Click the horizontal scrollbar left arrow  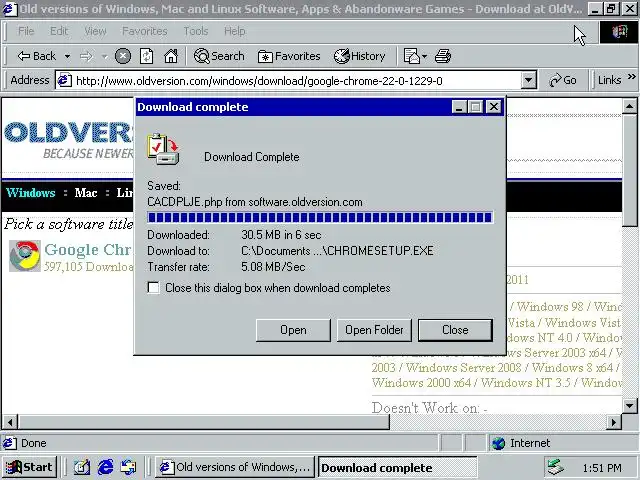(10, 422)
